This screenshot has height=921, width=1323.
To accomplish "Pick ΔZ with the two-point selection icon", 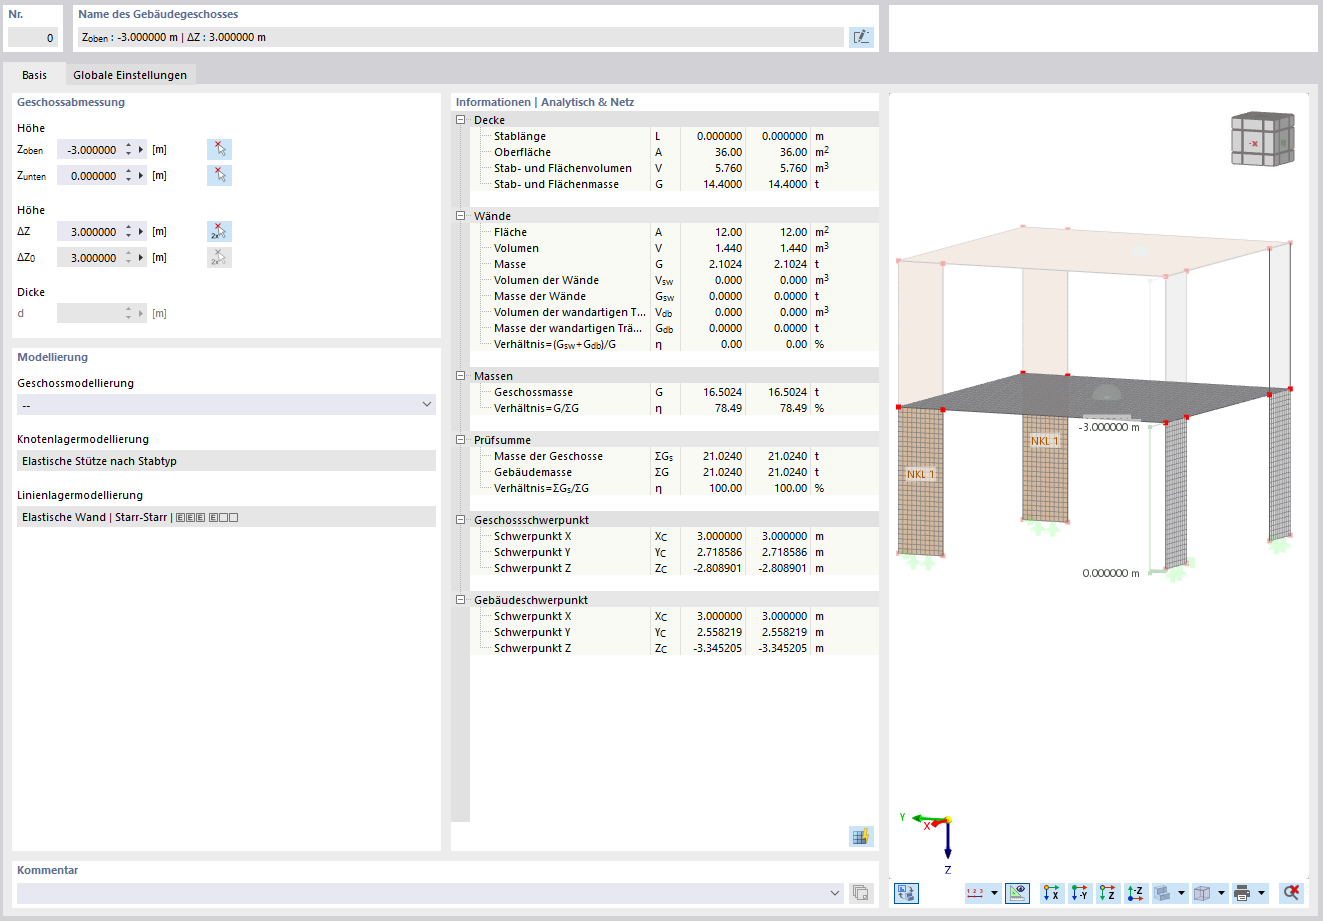I will click(219, 232).
